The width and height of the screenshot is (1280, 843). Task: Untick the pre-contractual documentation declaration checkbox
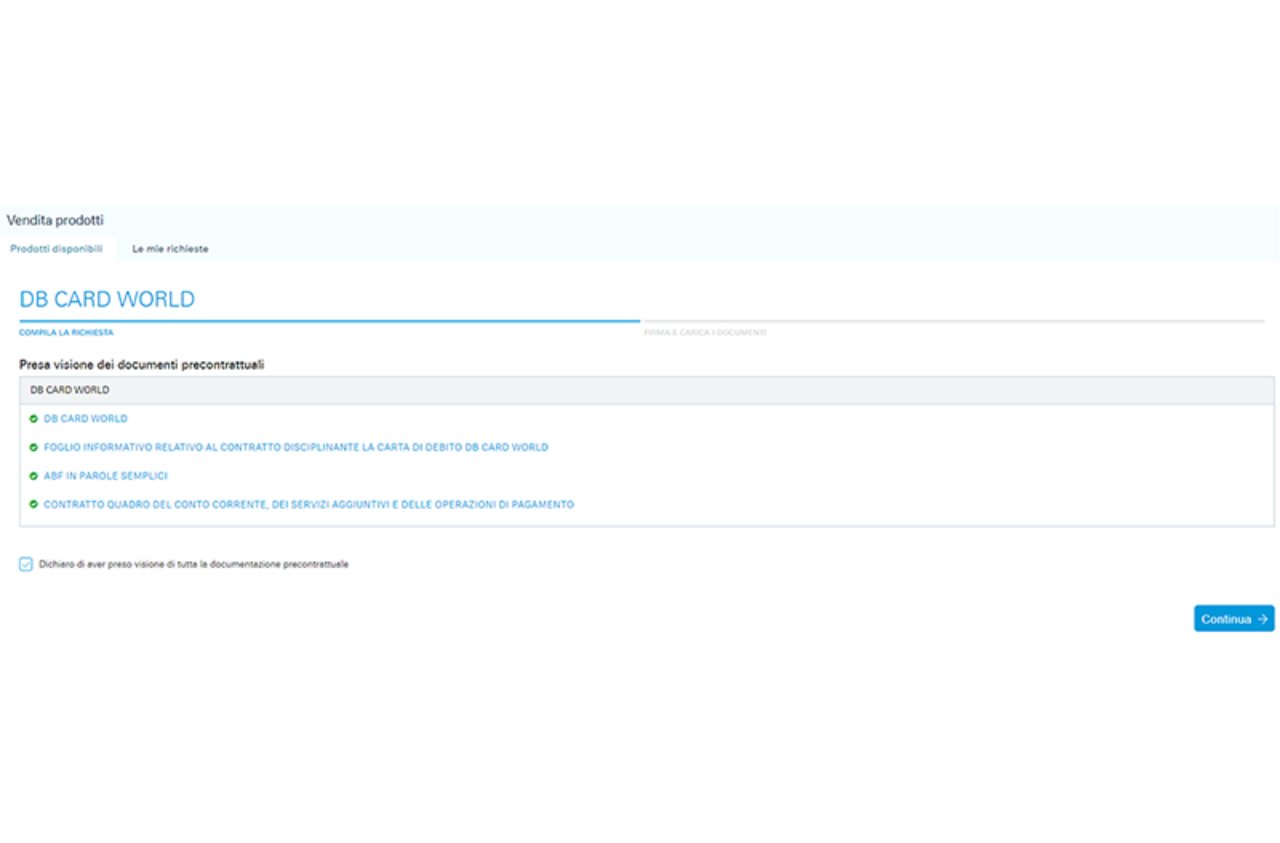tap(26, 564)
